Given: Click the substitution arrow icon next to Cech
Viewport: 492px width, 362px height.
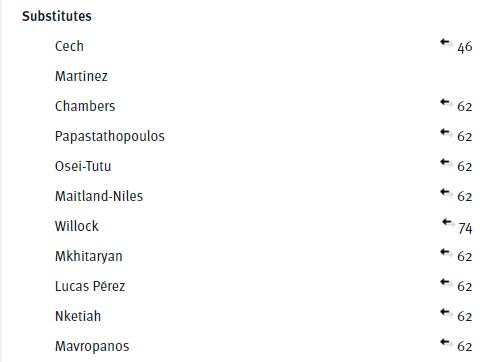Looking at the screenshot, I should click(445, 42).
